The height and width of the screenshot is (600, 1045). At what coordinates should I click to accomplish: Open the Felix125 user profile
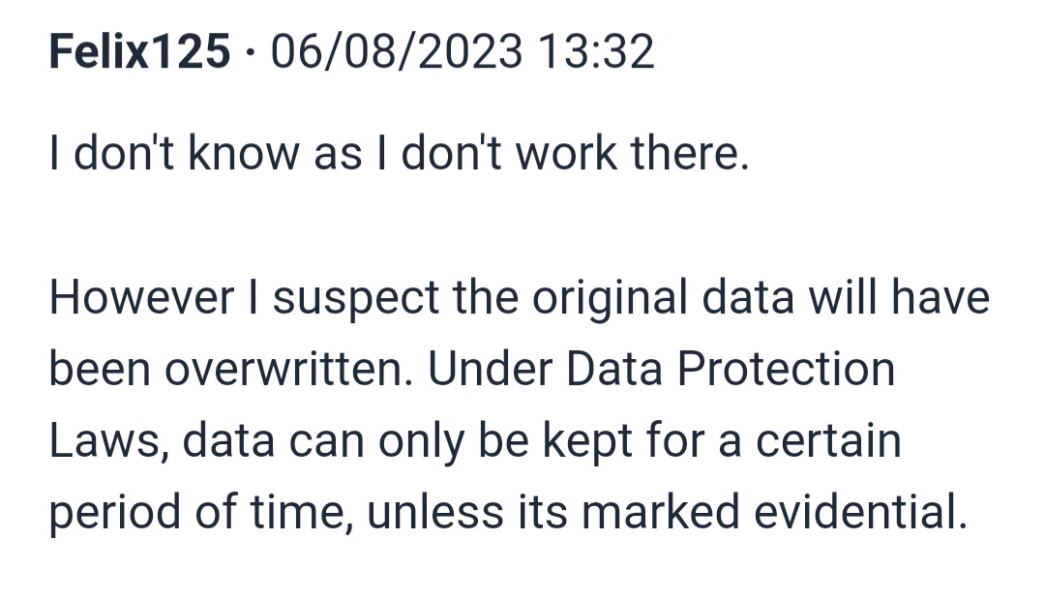[139, 51]
